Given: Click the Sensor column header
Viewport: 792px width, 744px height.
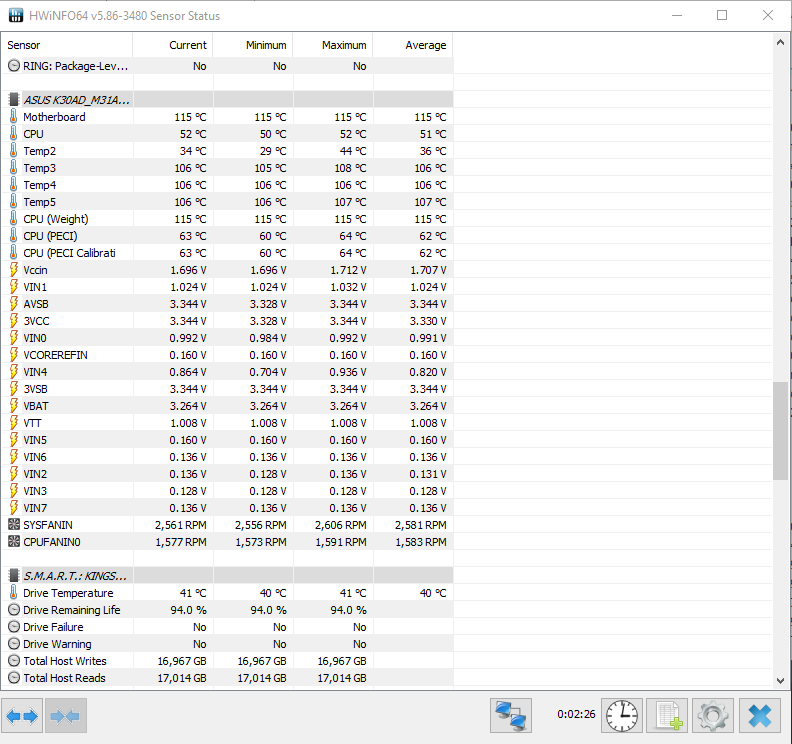Looking at the screenshot, I should click(x=67, y=45).
